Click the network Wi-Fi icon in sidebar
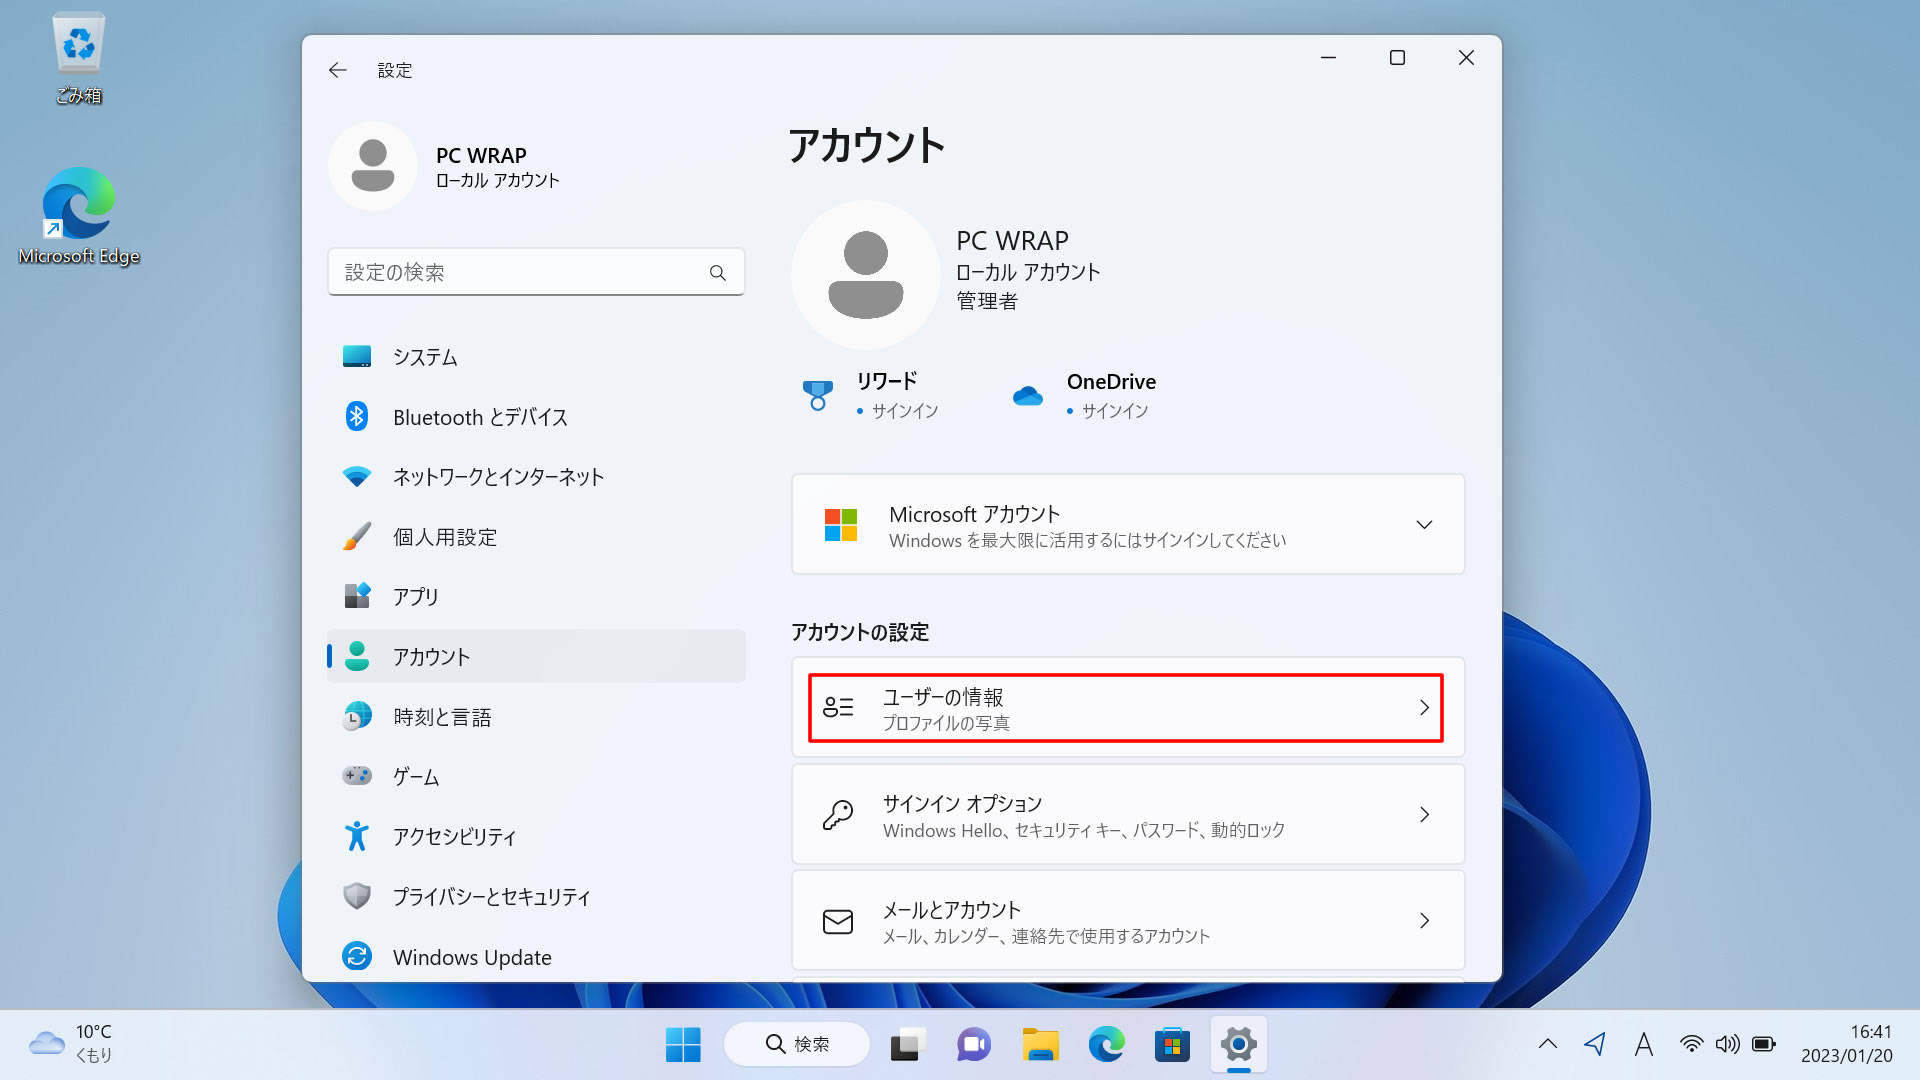1920x1080 pixels. [x=357, y=477]
